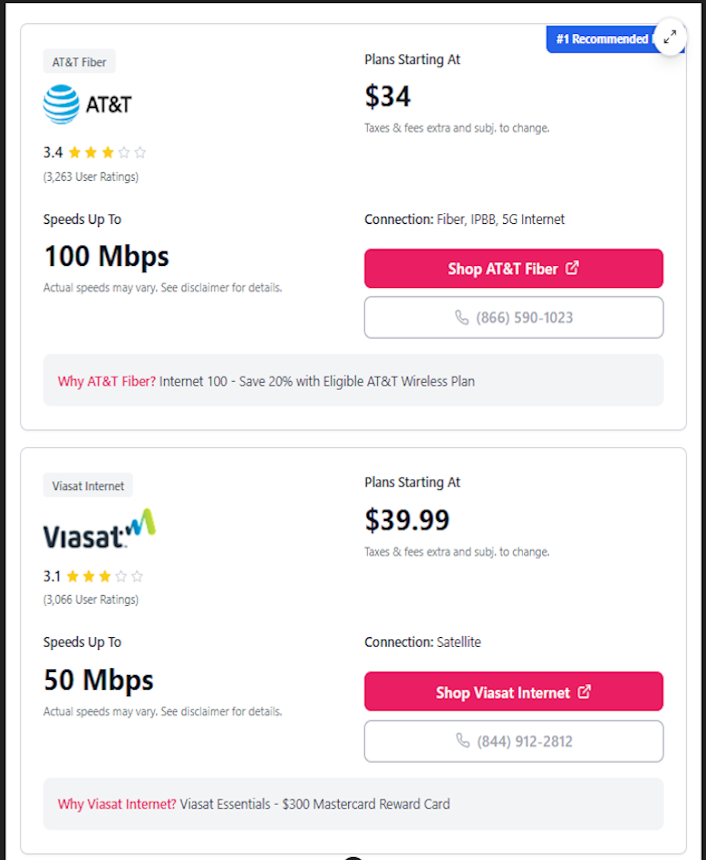
Task: Click the #1 Recommended badge
Action: pyautogui.click(x=600, y=38)
